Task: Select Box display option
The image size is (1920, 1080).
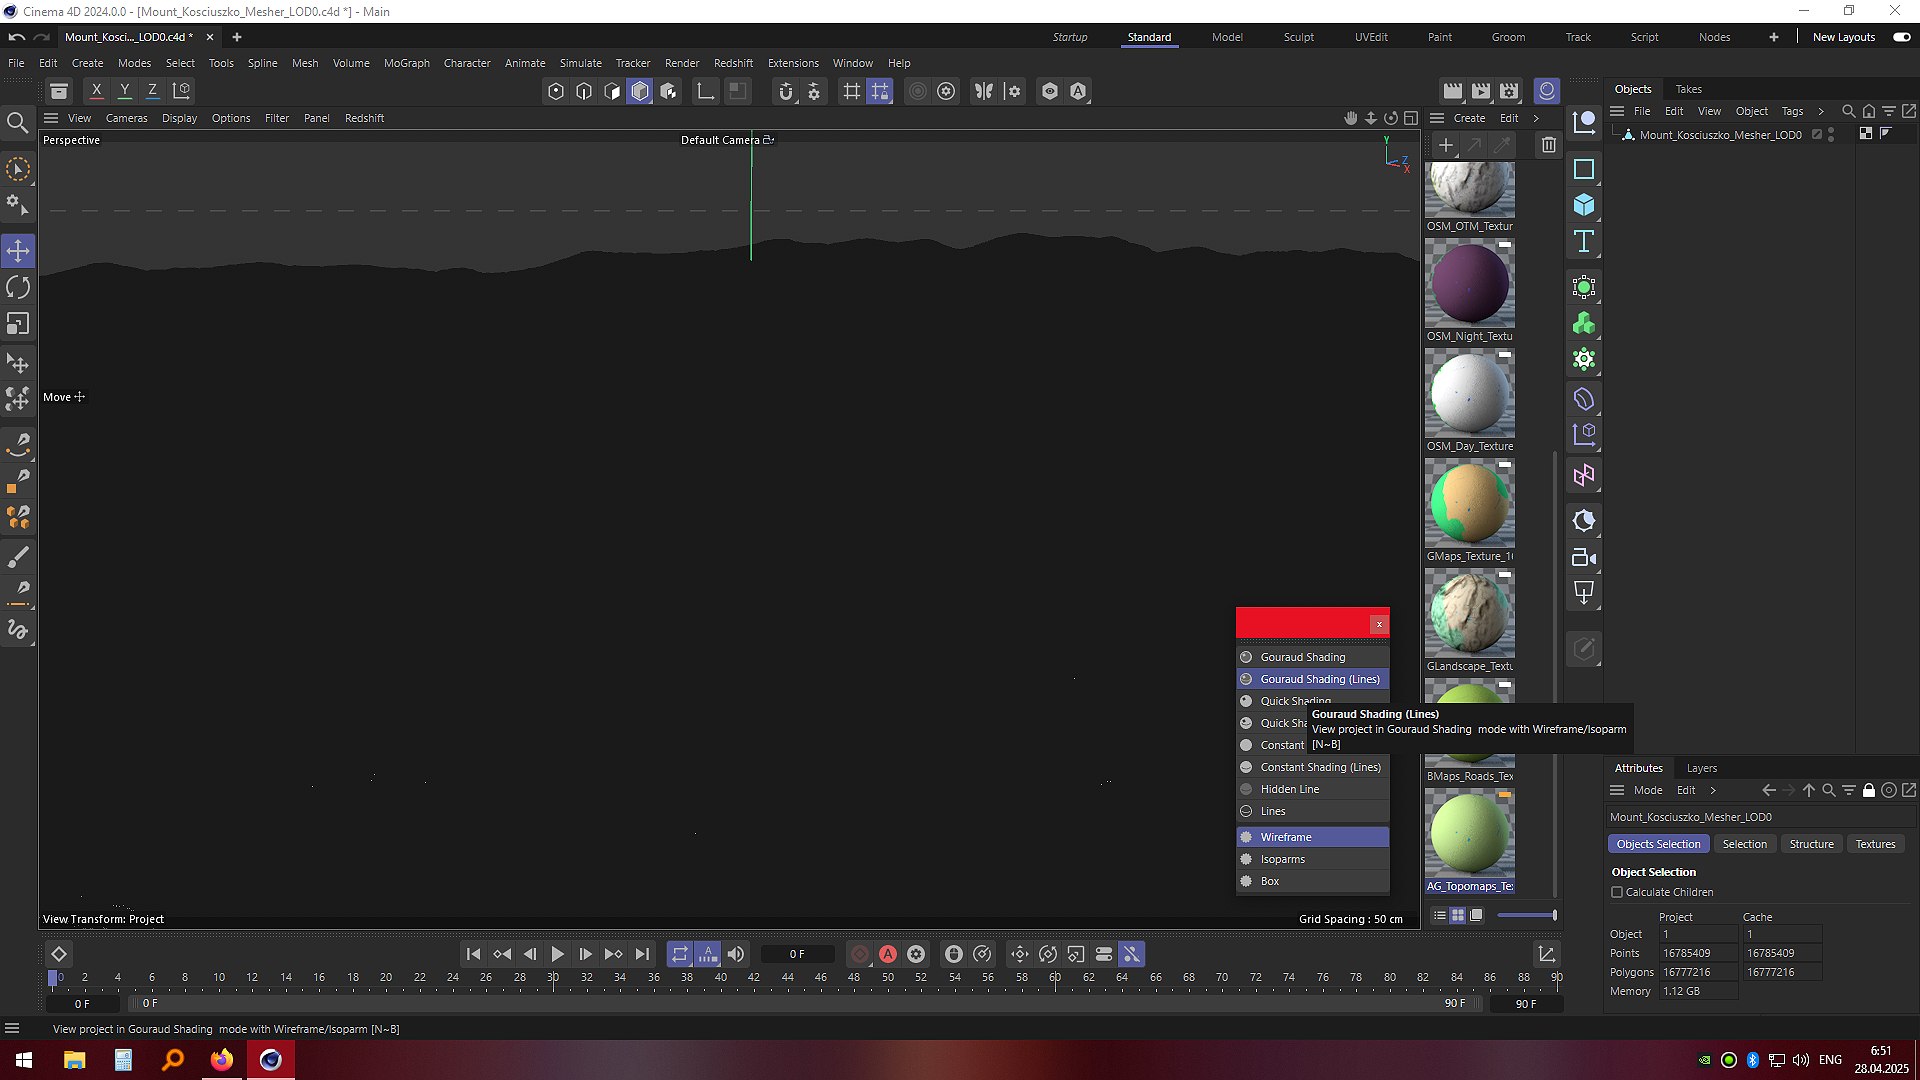Action: point(1312,881)
